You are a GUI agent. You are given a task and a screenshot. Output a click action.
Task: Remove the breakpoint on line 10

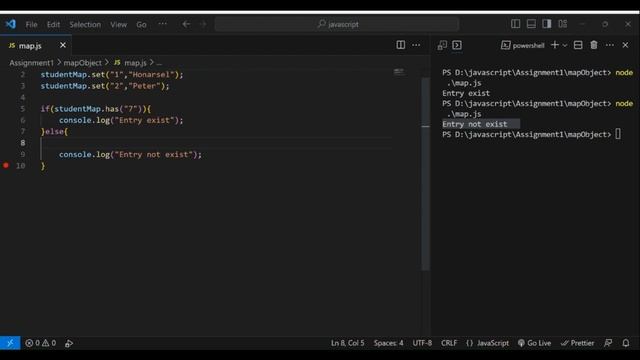click(x=6, y=165)
